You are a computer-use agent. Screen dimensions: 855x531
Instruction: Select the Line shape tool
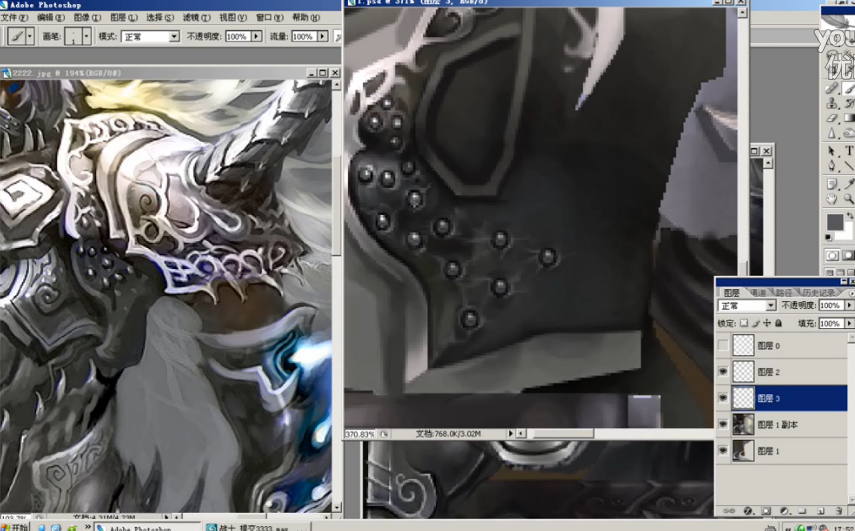pyautogui.click(x=848, y=165)
